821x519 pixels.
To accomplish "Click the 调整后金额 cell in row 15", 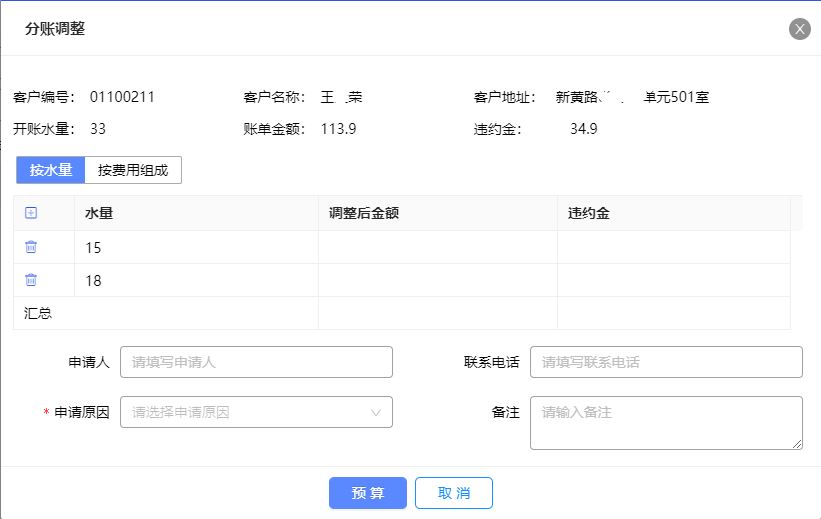I will pos(438,247).
